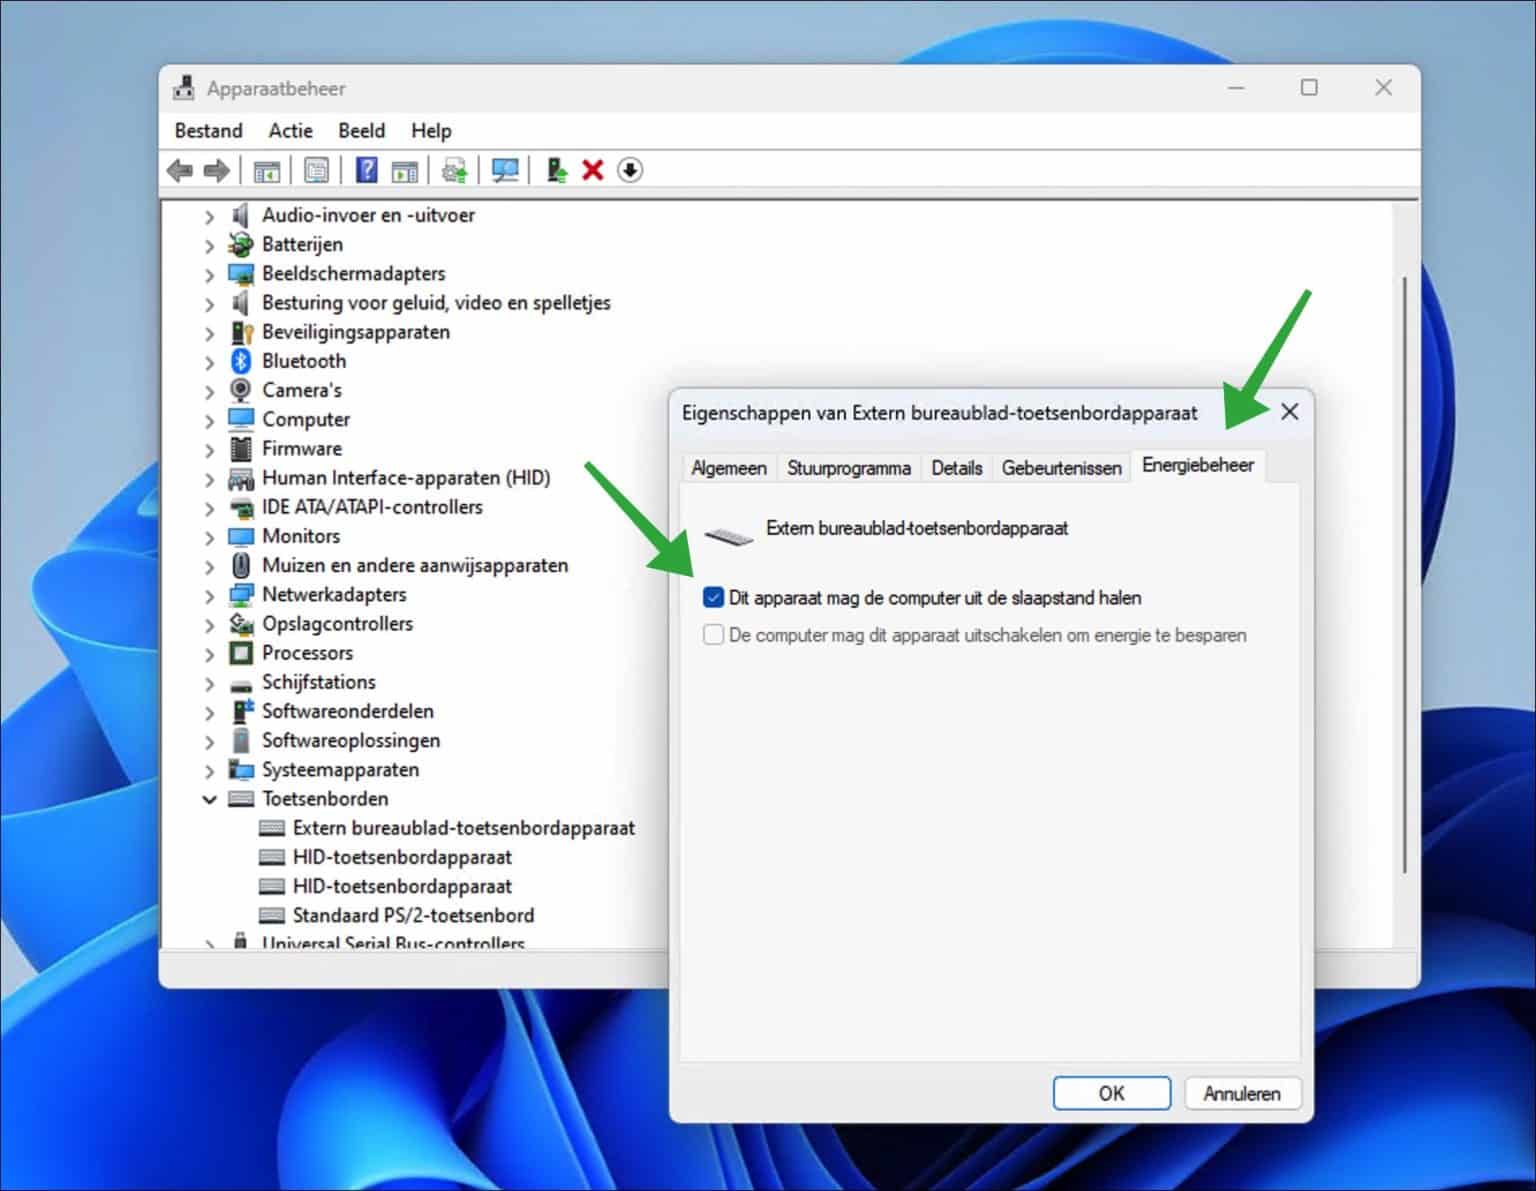Click the Uninstall device red X icon

[x=592, y=170]
